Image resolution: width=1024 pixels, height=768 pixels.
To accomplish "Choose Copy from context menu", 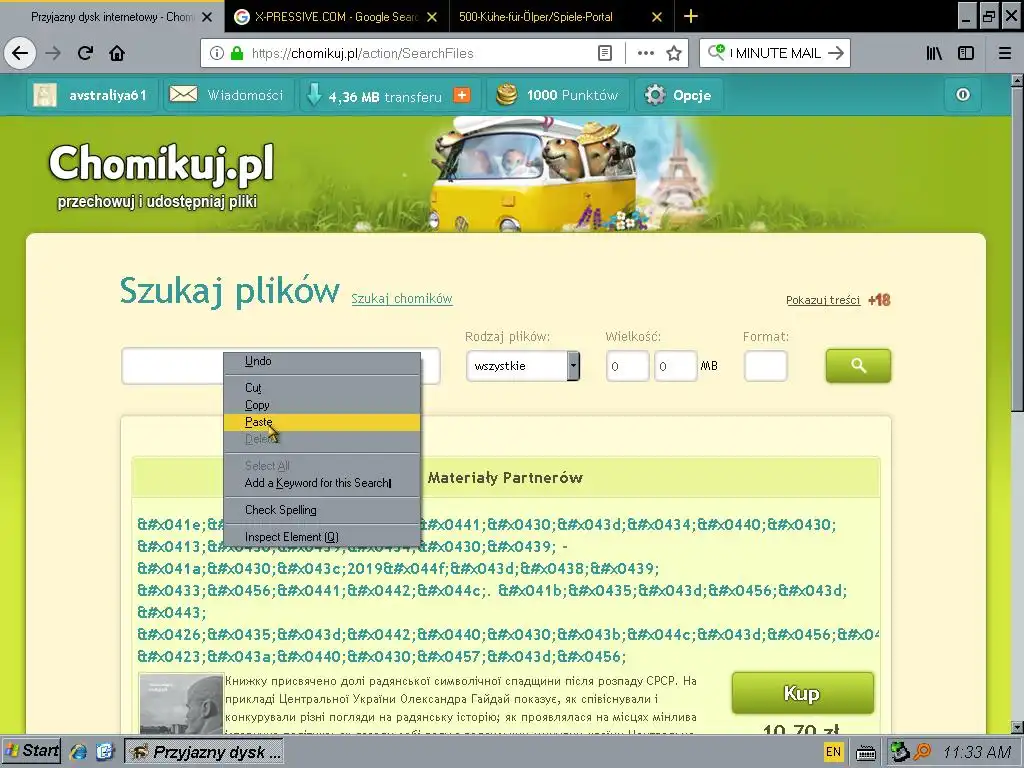I will [322, 405].
